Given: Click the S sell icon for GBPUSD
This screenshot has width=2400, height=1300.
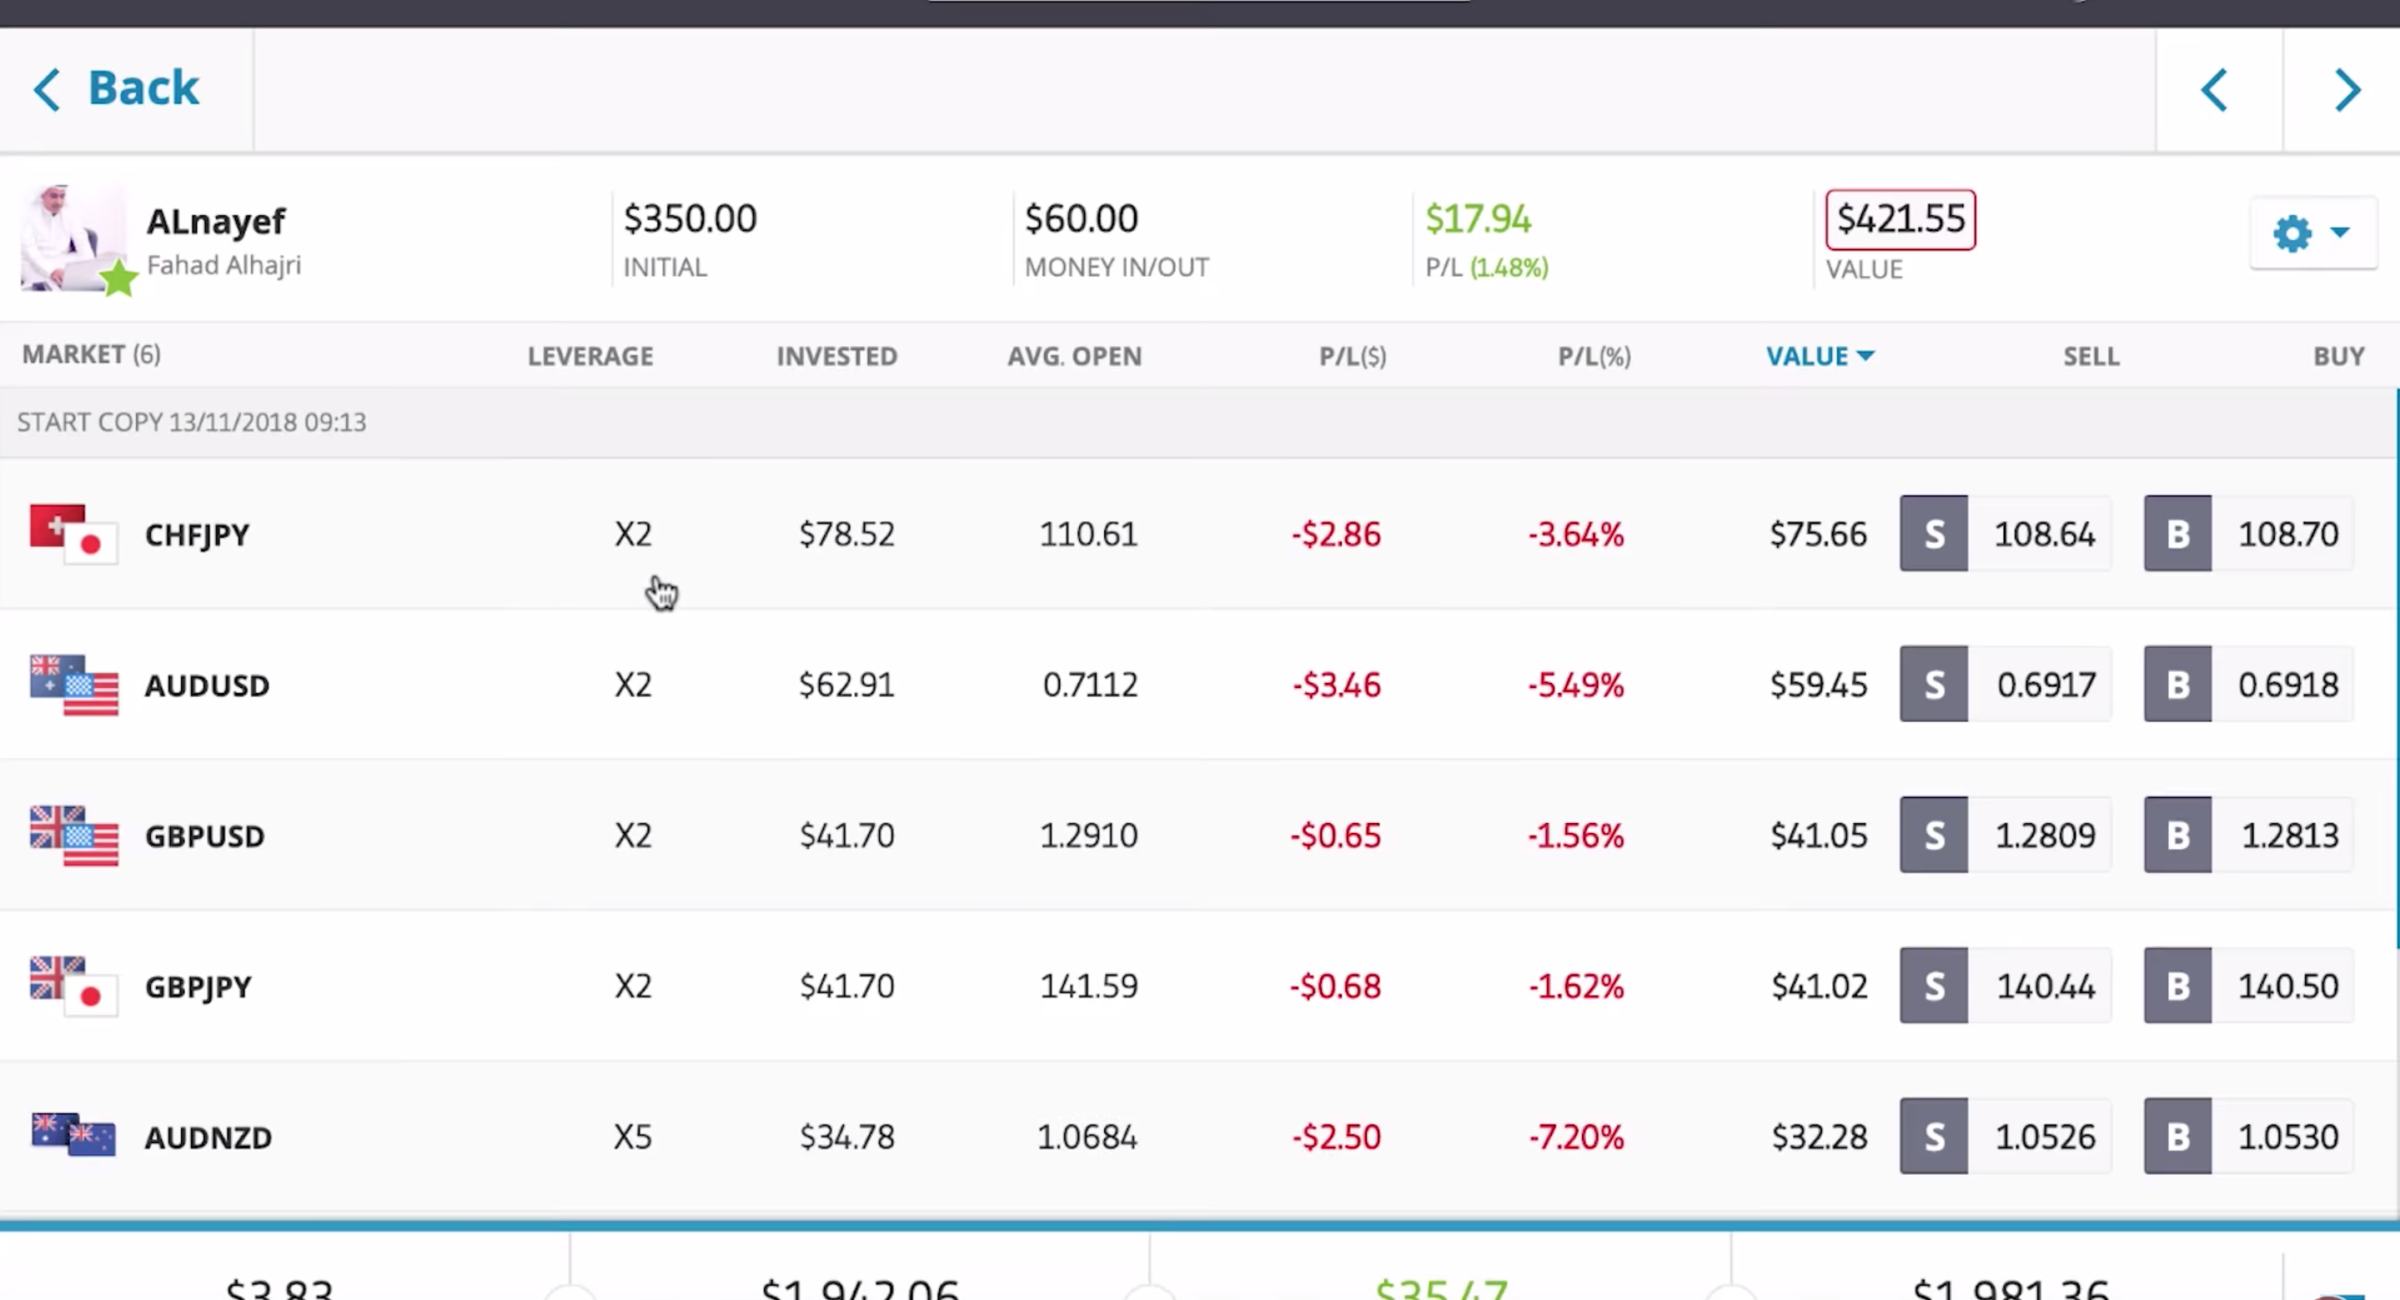Looking at the screenshot, I should pos(1933,834).
